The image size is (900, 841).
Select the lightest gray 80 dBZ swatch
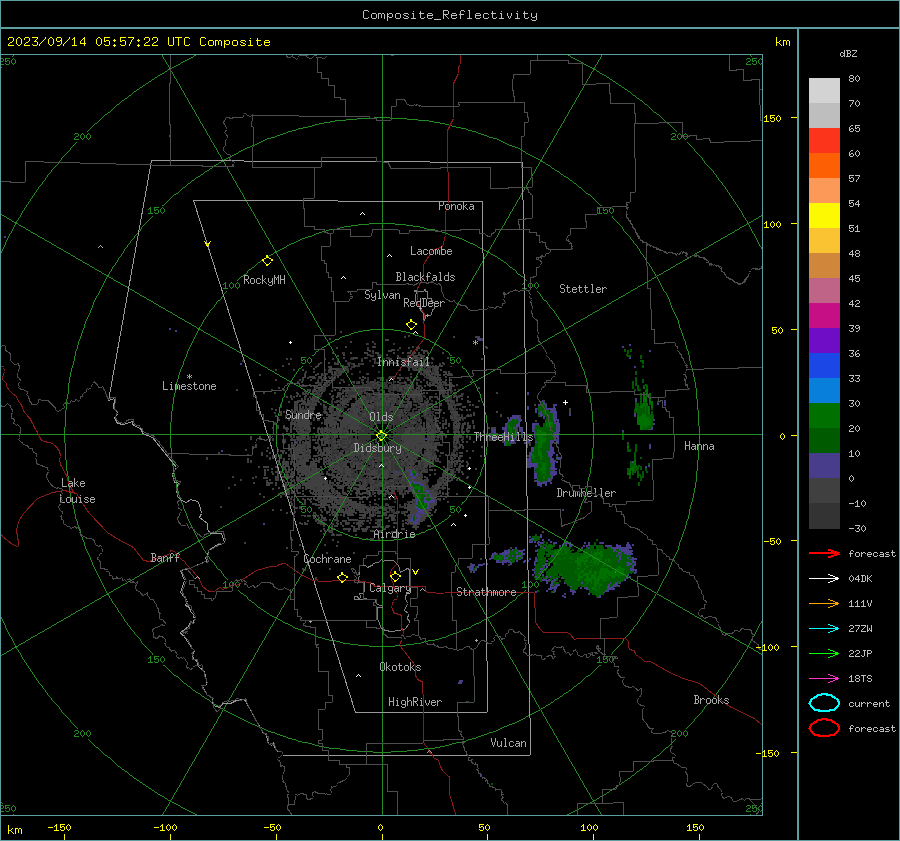[x=824, y=91]
